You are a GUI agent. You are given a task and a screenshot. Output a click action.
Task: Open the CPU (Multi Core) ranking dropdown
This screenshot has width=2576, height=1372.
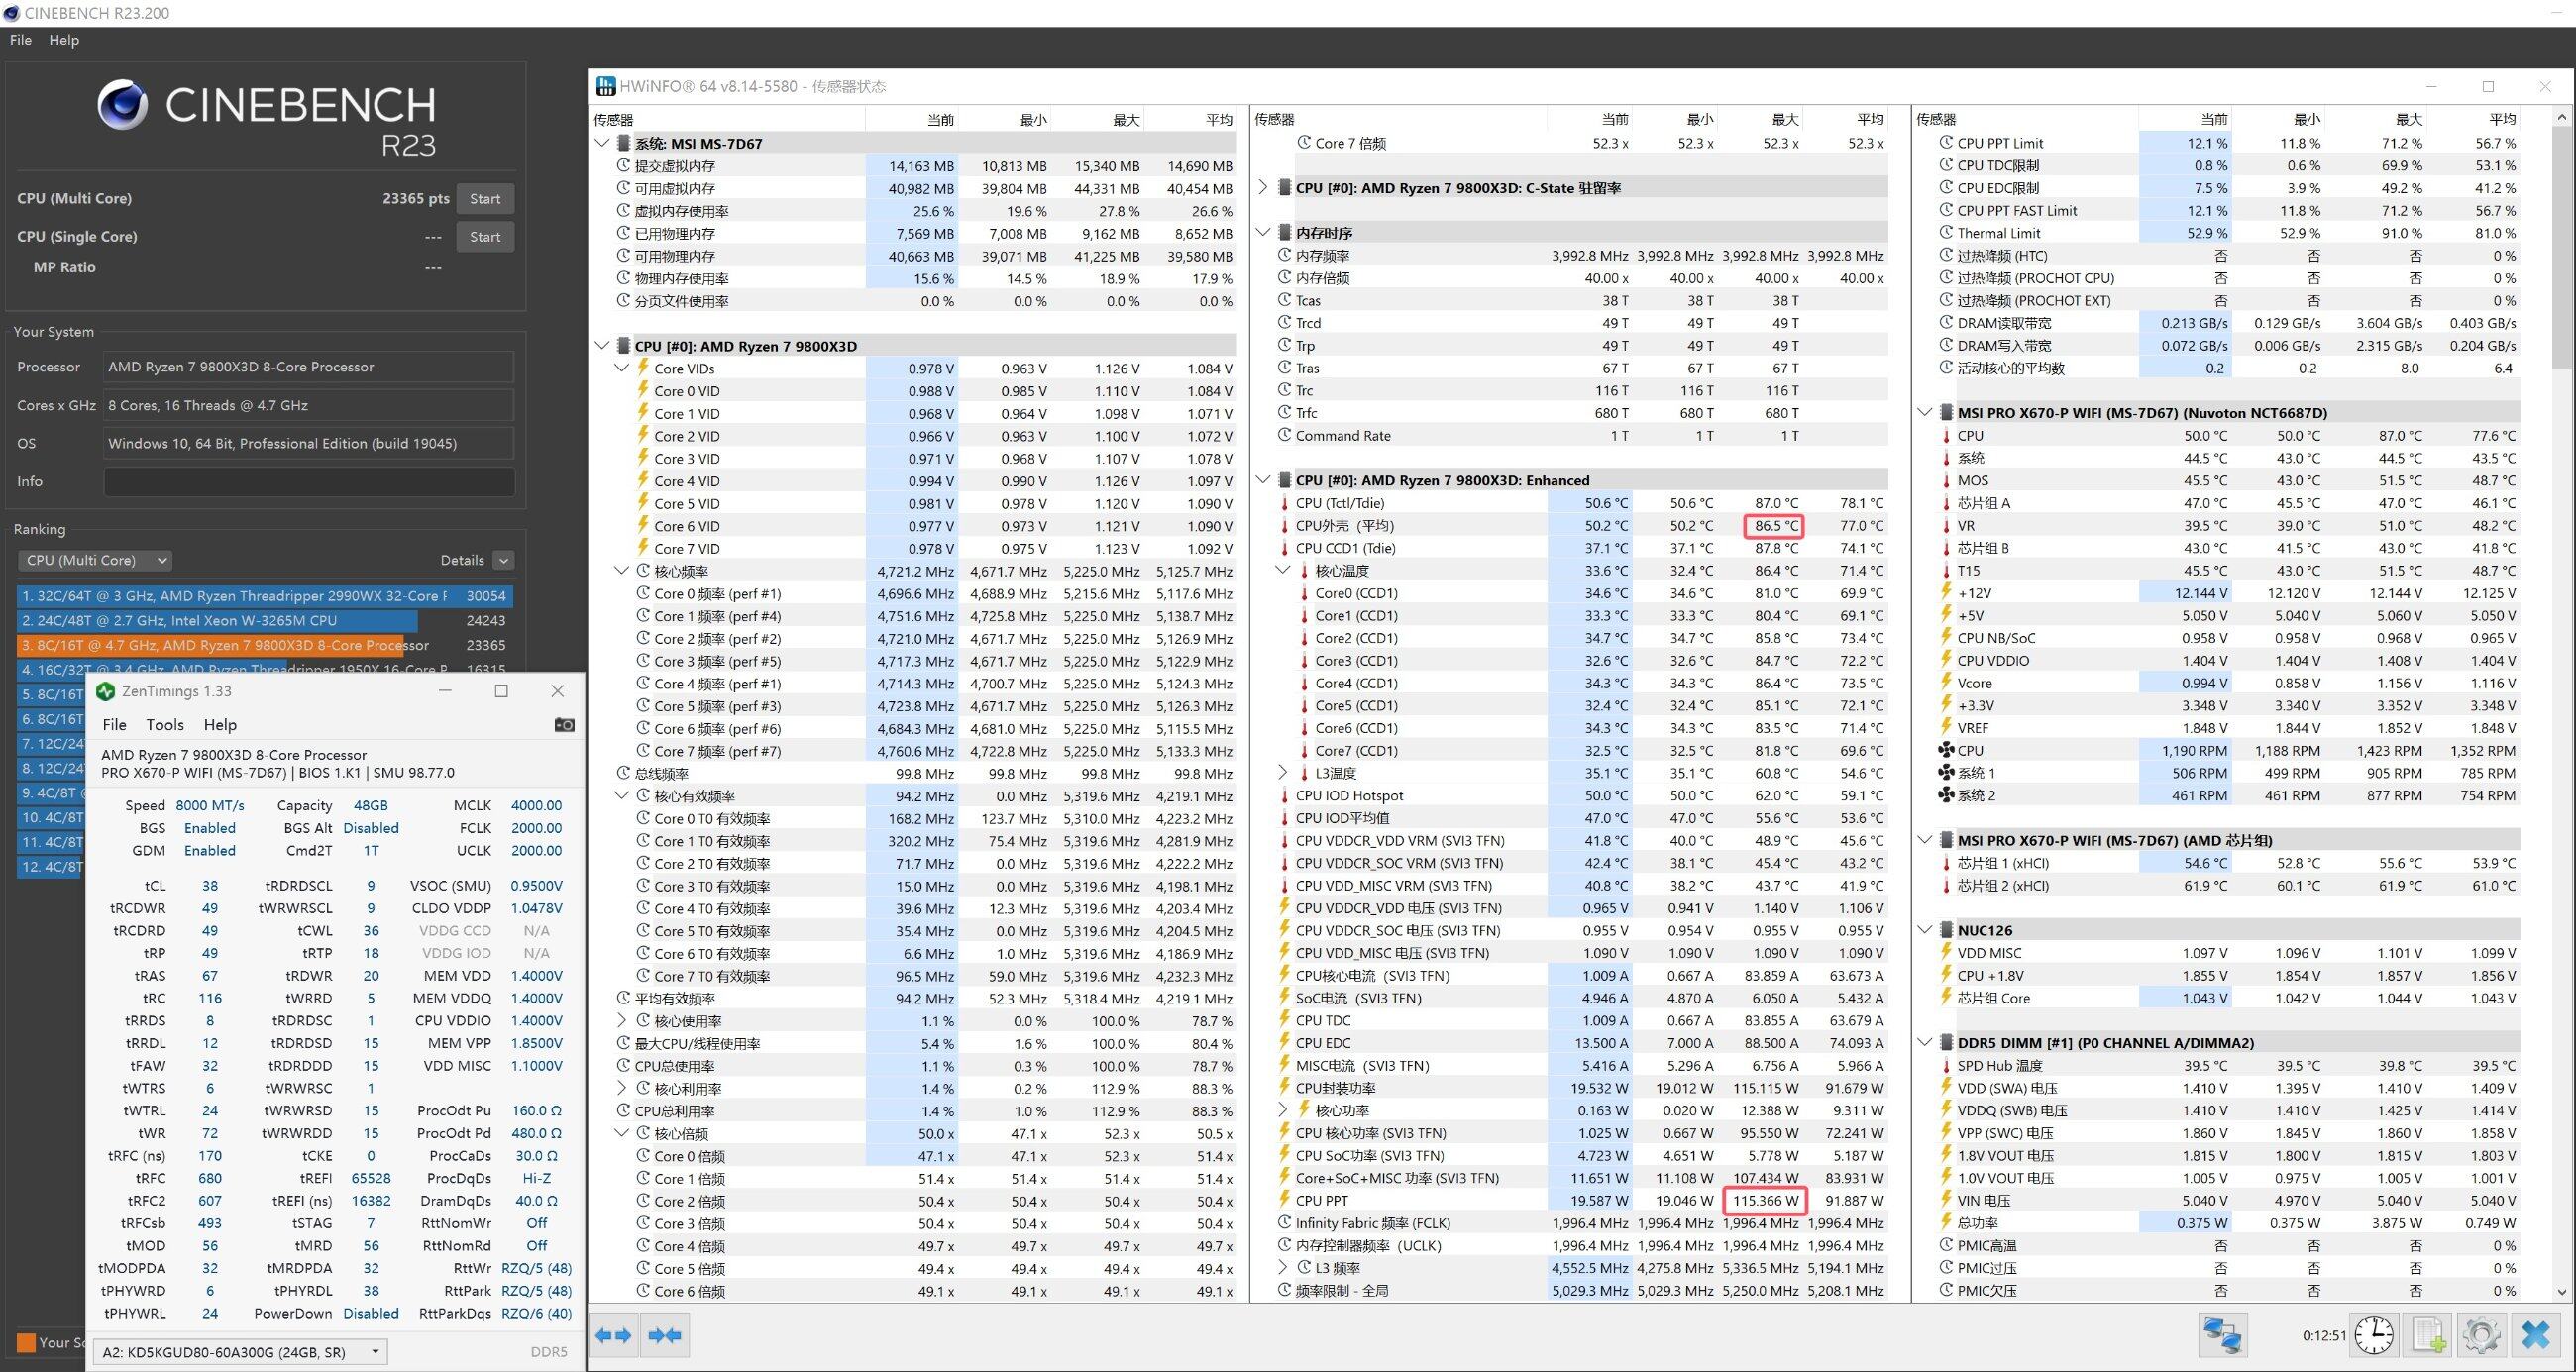(x=95, y=560)
